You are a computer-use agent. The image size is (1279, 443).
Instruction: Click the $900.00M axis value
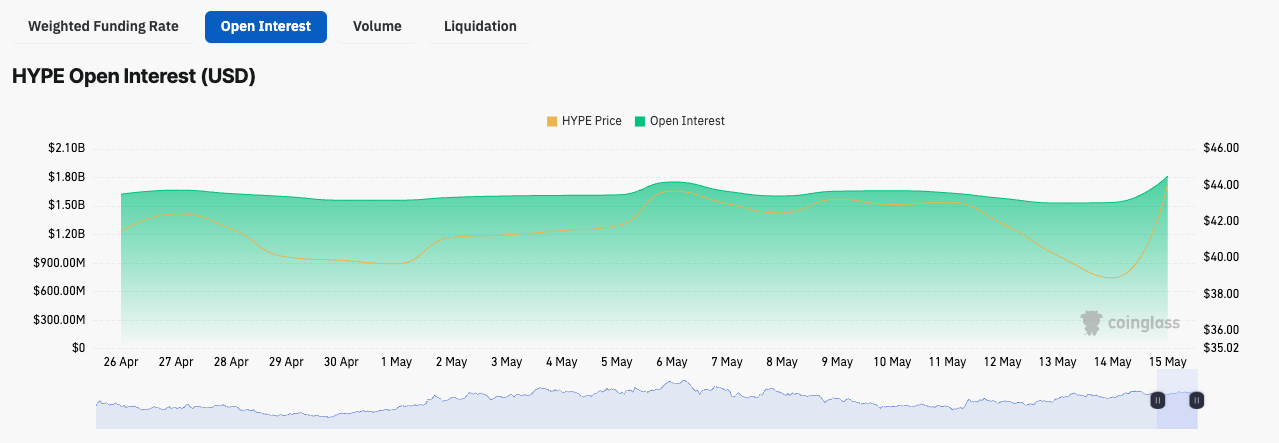tap(60, 262)
